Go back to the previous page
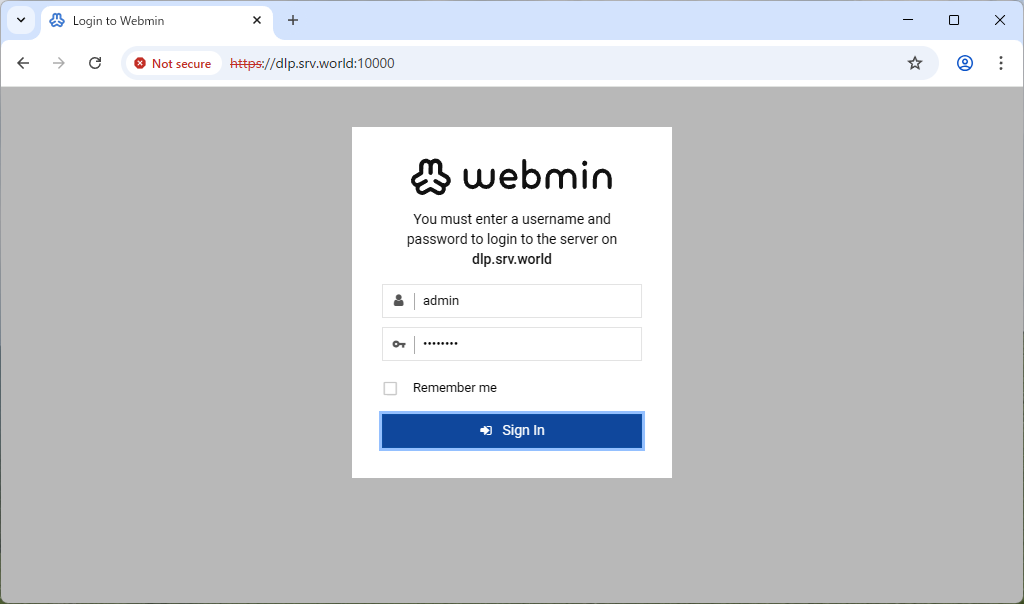Viewport: 1024px width, 604px height. click(x=23, y=63)
